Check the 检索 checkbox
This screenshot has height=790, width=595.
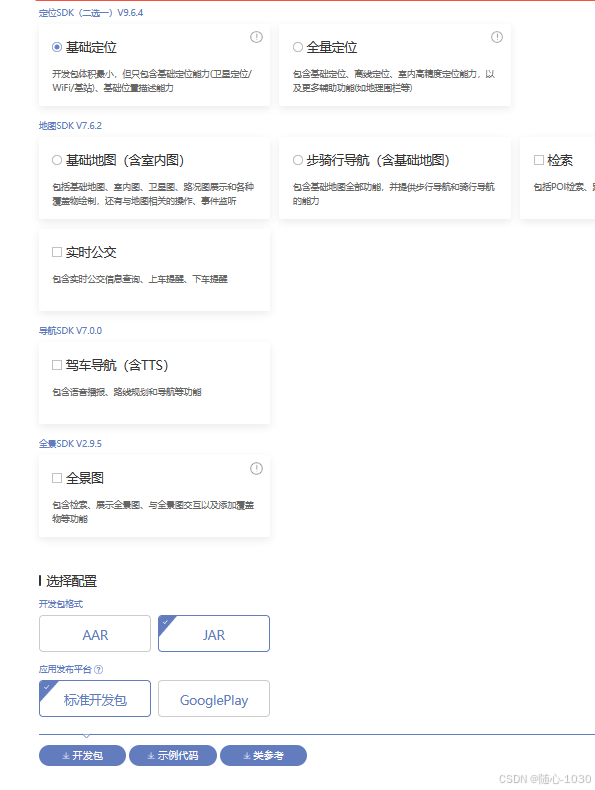tap(539, 160)
